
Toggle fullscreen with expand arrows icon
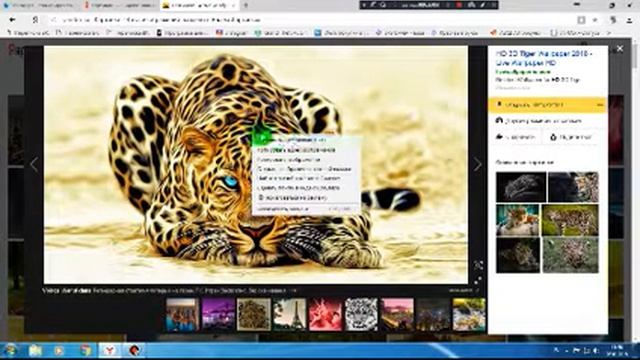(478, 280)
